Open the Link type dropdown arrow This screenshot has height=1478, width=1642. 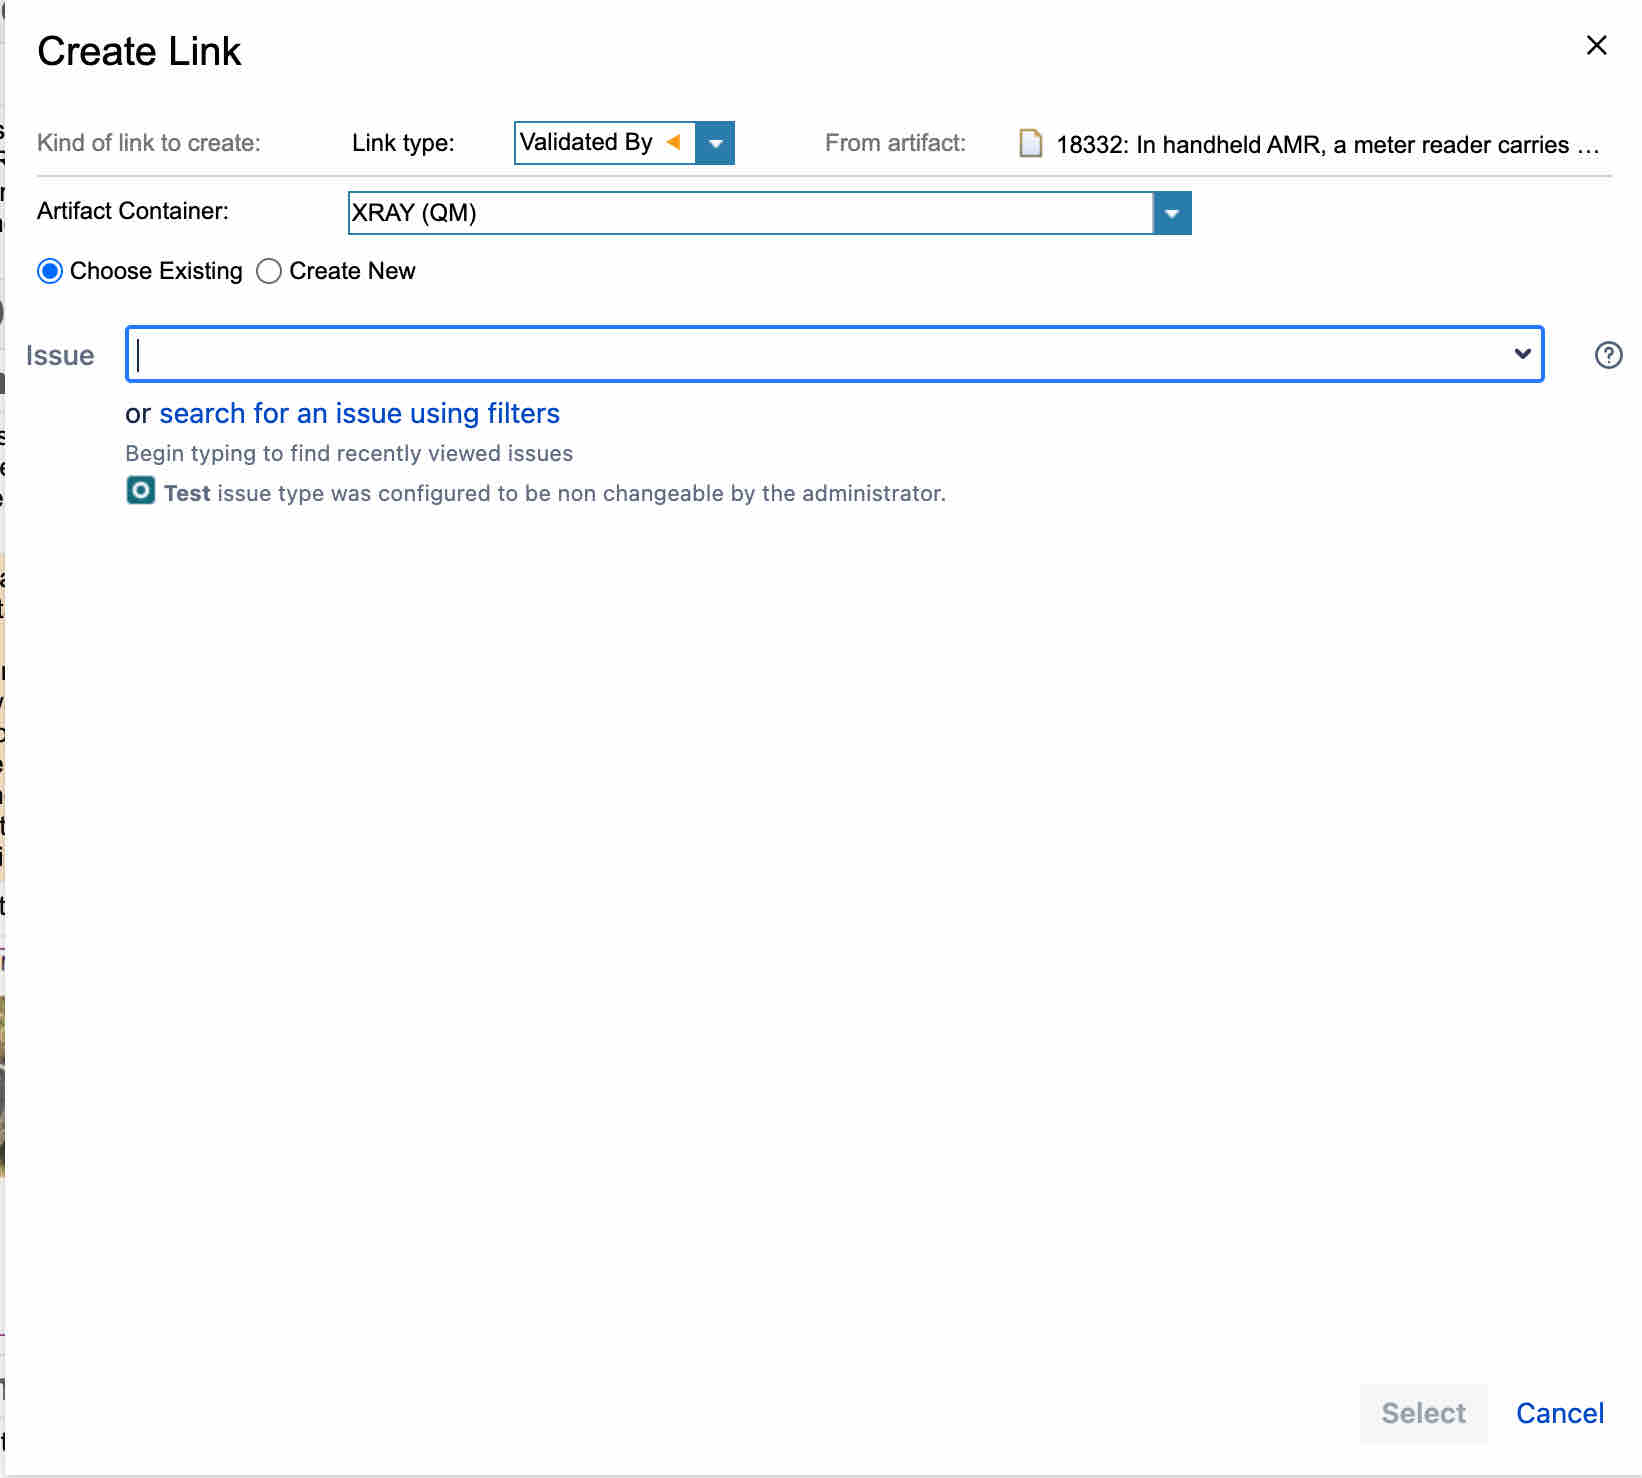click(x=715, y=143)
